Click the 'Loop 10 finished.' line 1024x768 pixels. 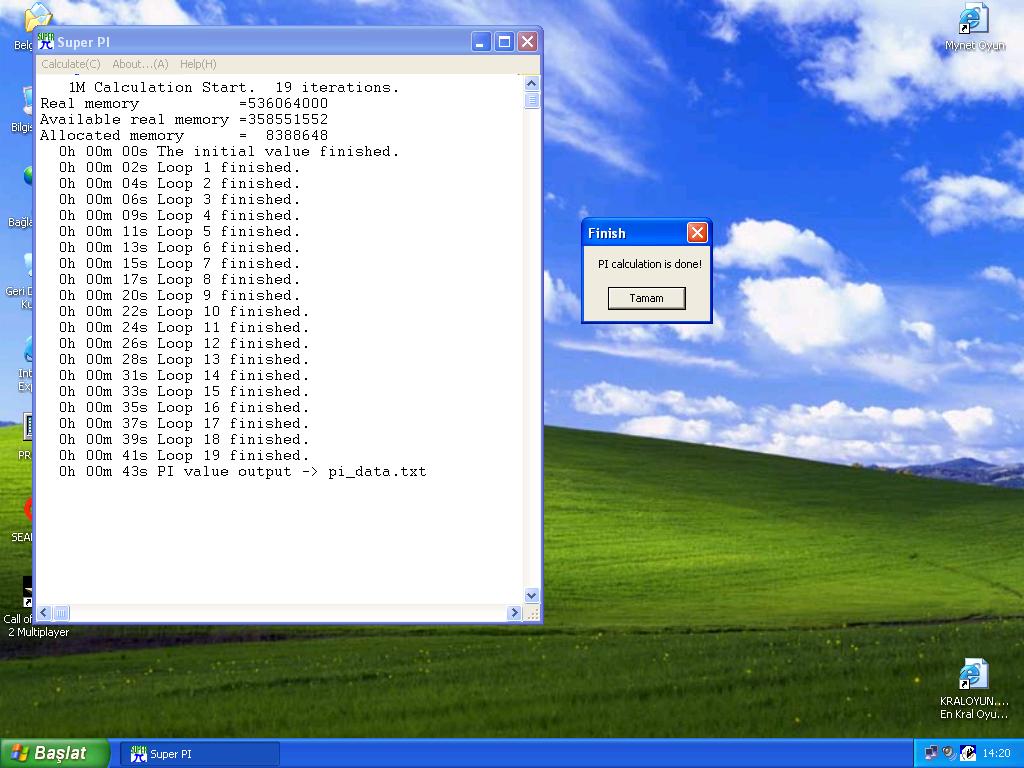pos(184,312)
